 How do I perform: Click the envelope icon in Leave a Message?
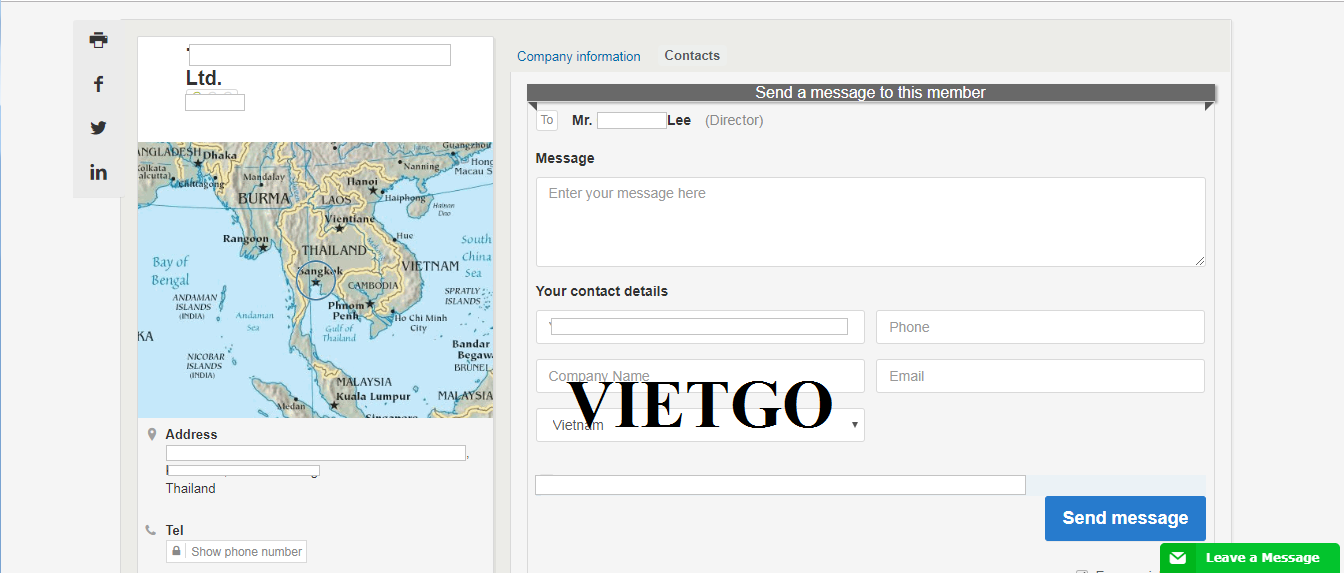pyautogui.click(x=1178, y=558)
